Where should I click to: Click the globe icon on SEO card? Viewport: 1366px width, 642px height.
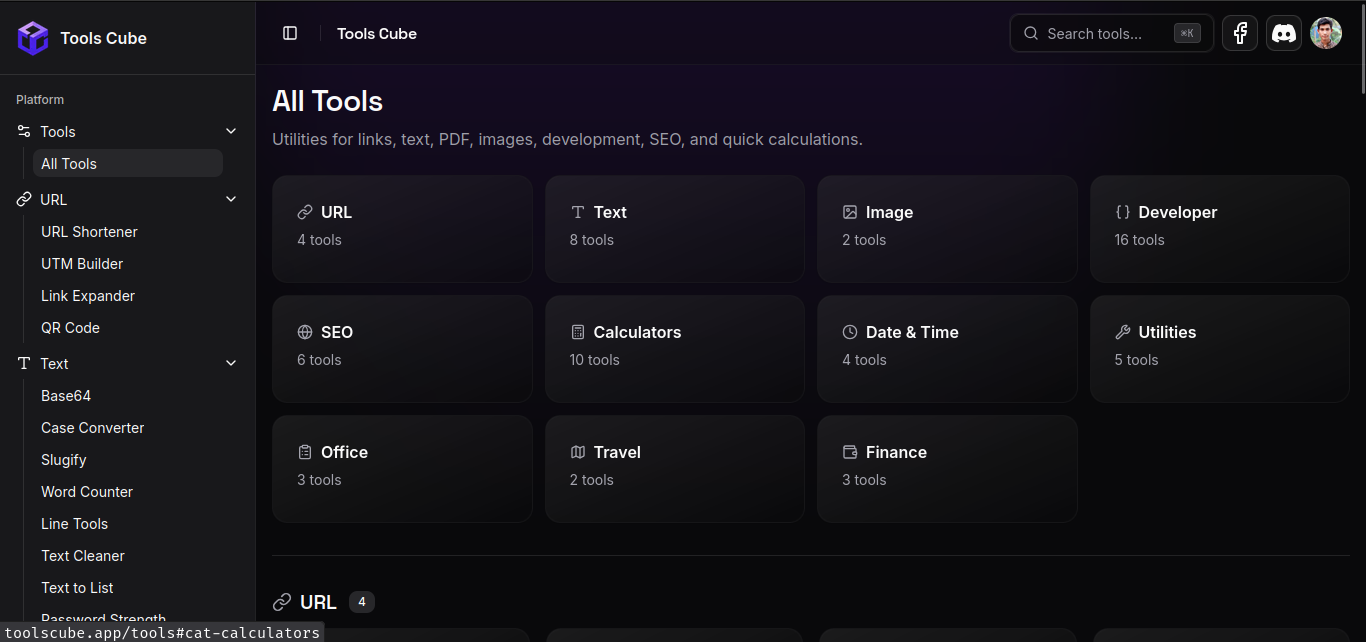(305, 332)
